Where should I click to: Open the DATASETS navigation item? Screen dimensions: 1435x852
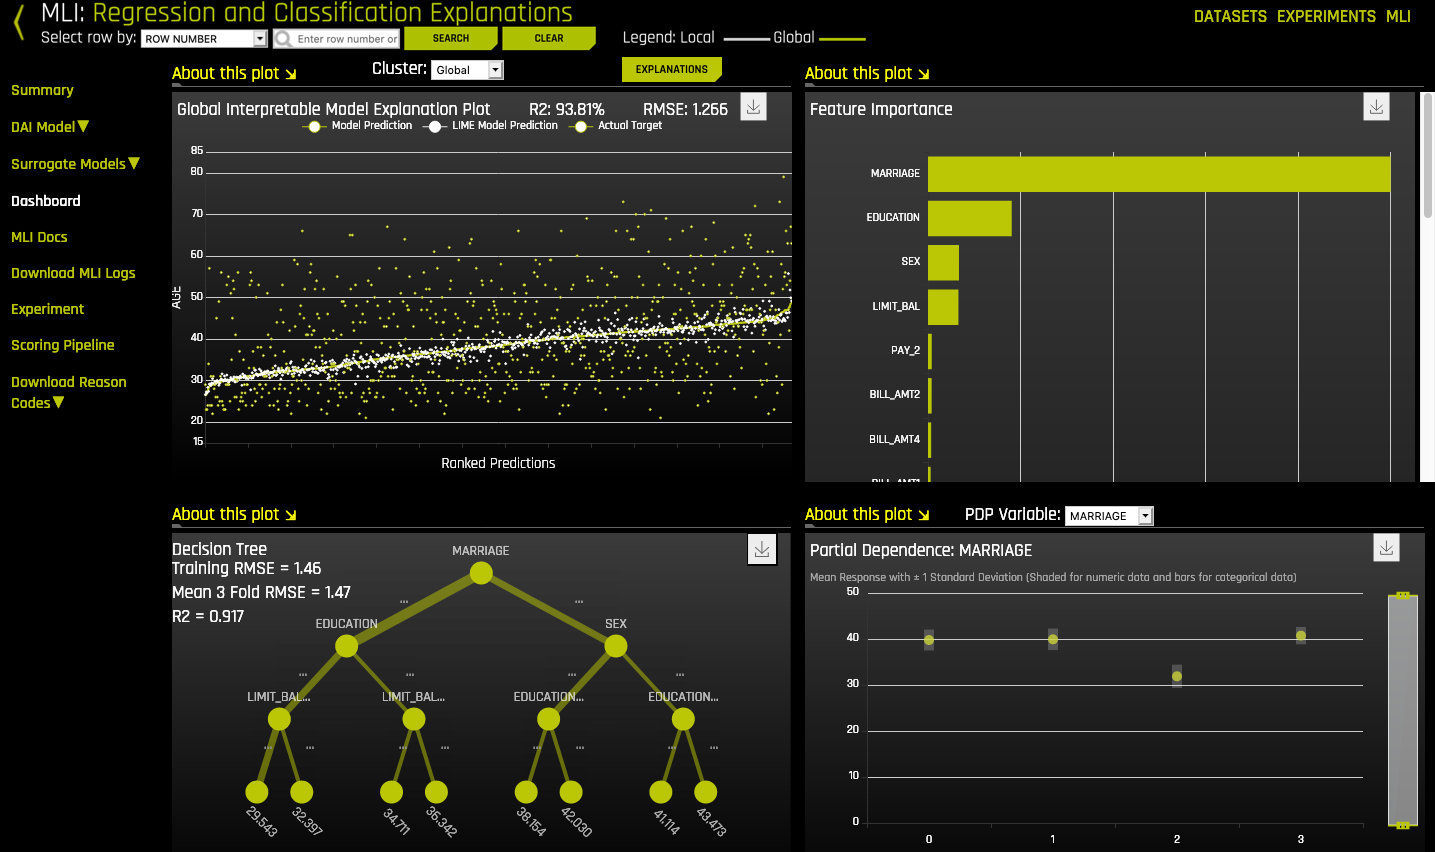click(1230, 16)
